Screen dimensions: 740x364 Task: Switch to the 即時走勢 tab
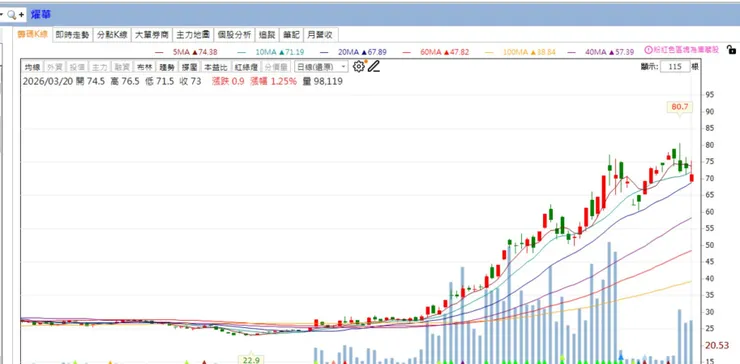coord(72,35)
